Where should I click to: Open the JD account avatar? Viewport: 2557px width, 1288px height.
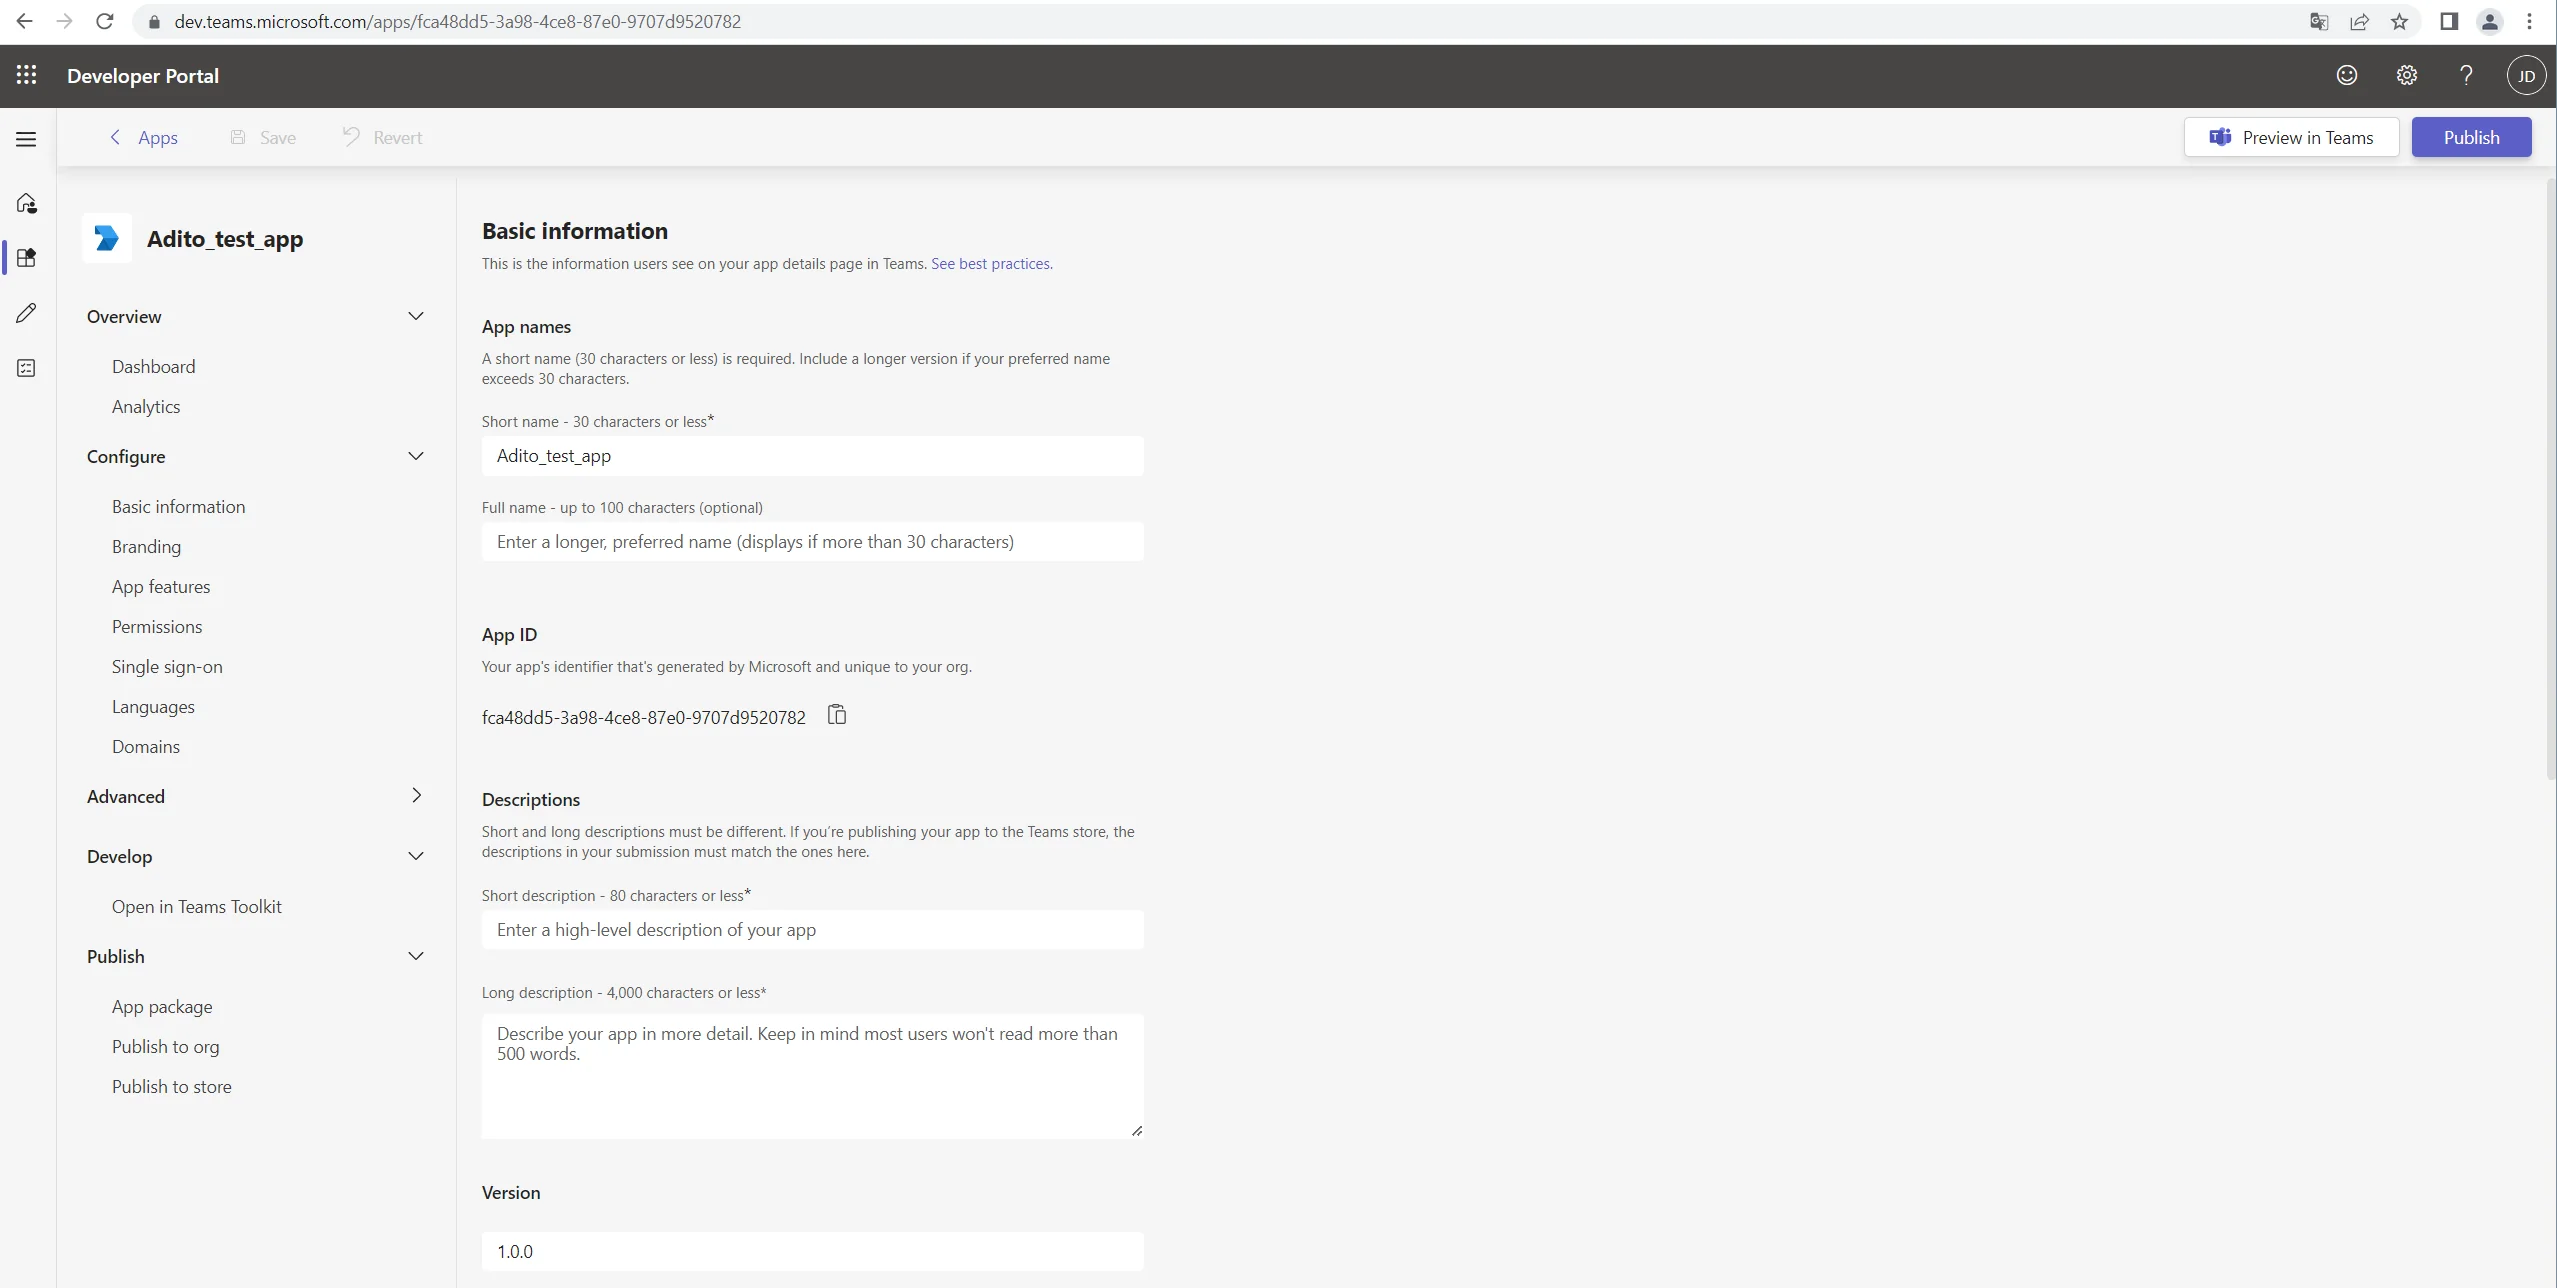(2526, 75)
